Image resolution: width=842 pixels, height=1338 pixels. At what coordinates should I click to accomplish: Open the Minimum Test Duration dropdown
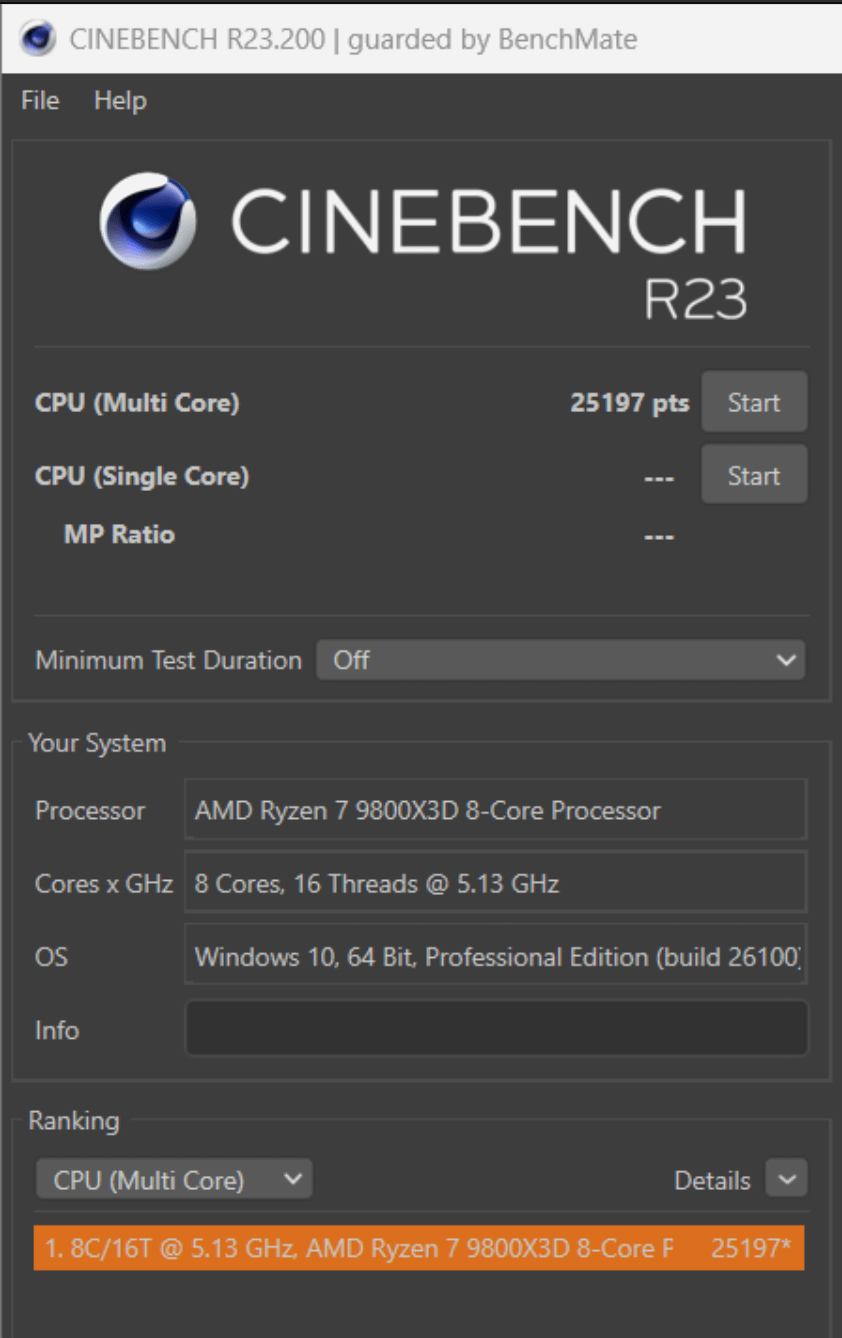click(x=561, y=660)
